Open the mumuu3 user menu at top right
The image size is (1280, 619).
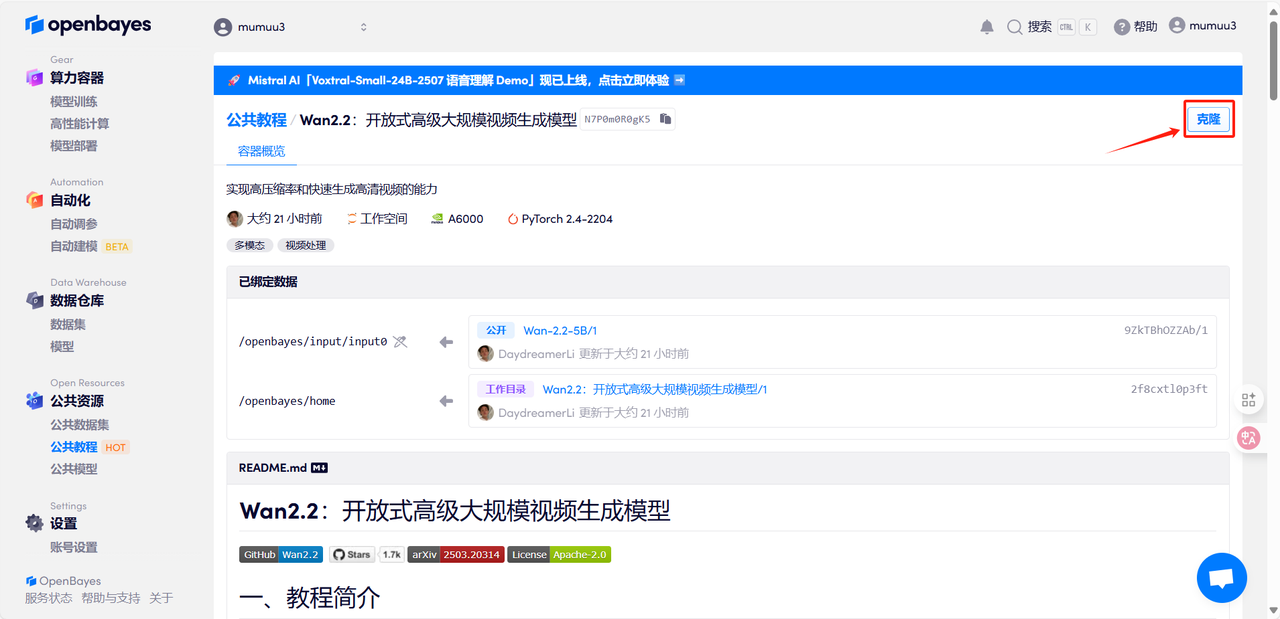(x=1202, y=26)
